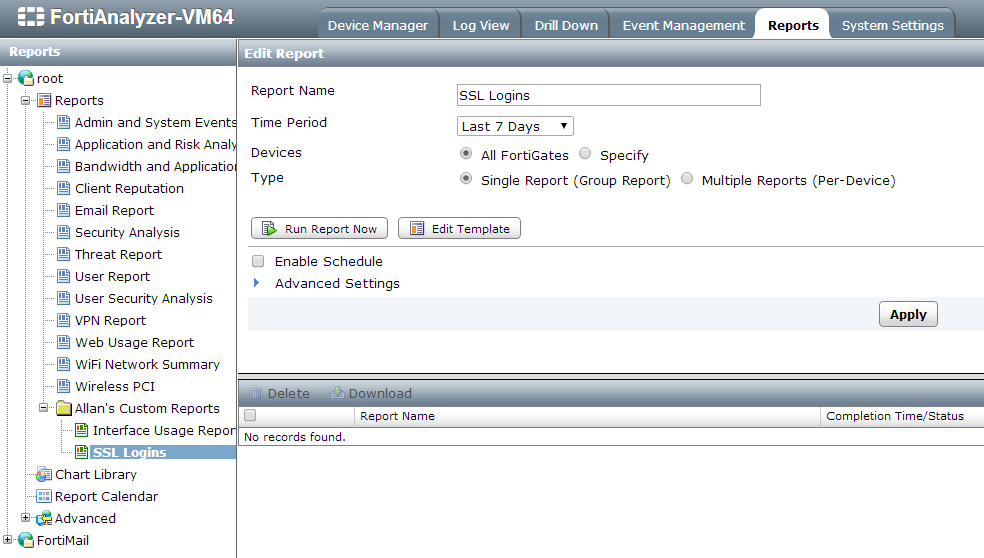Open the Web Usage Report tree item

click(135, 342)
